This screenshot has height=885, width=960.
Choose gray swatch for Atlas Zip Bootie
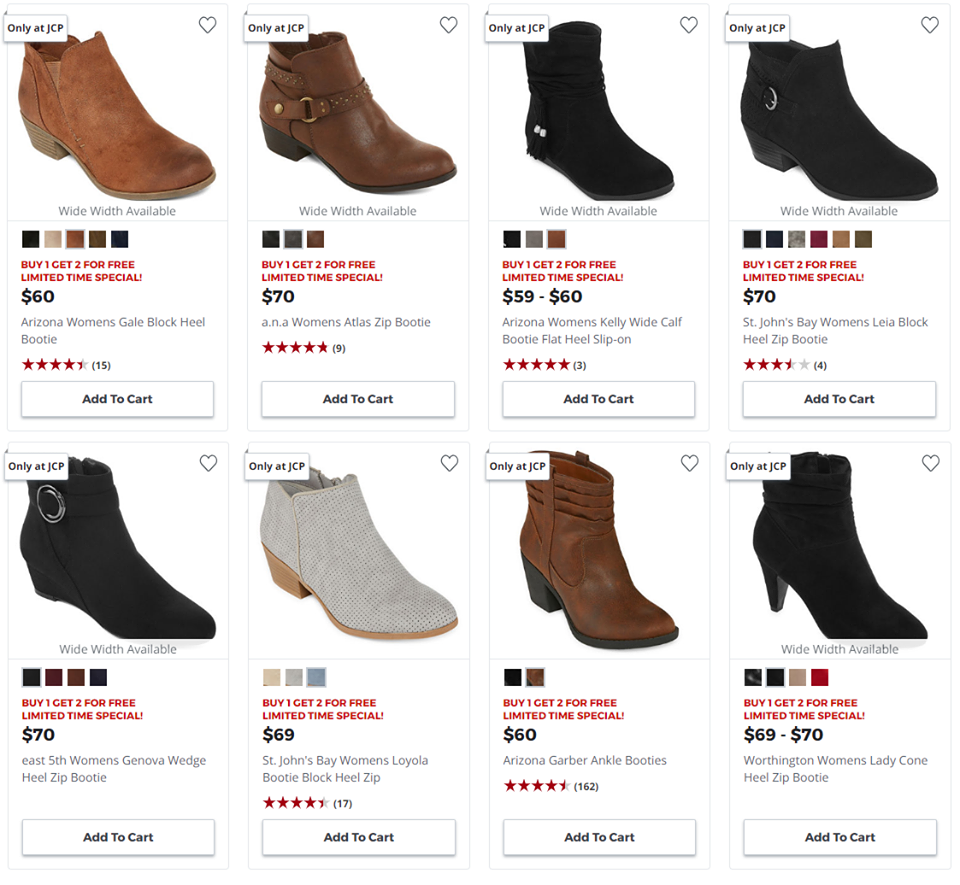point(293,239)
